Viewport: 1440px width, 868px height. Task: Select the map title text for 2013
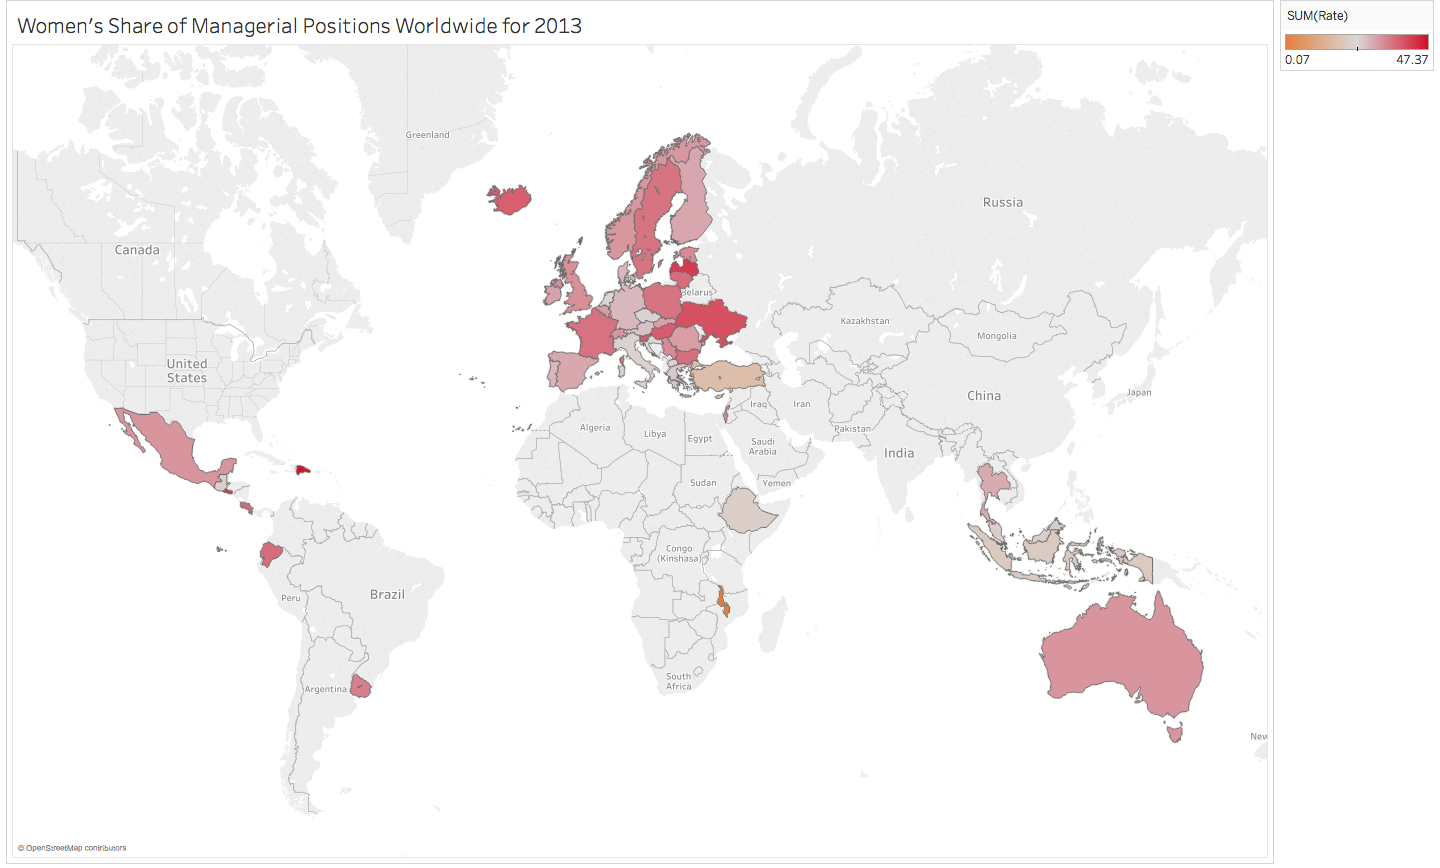[299, 26]
